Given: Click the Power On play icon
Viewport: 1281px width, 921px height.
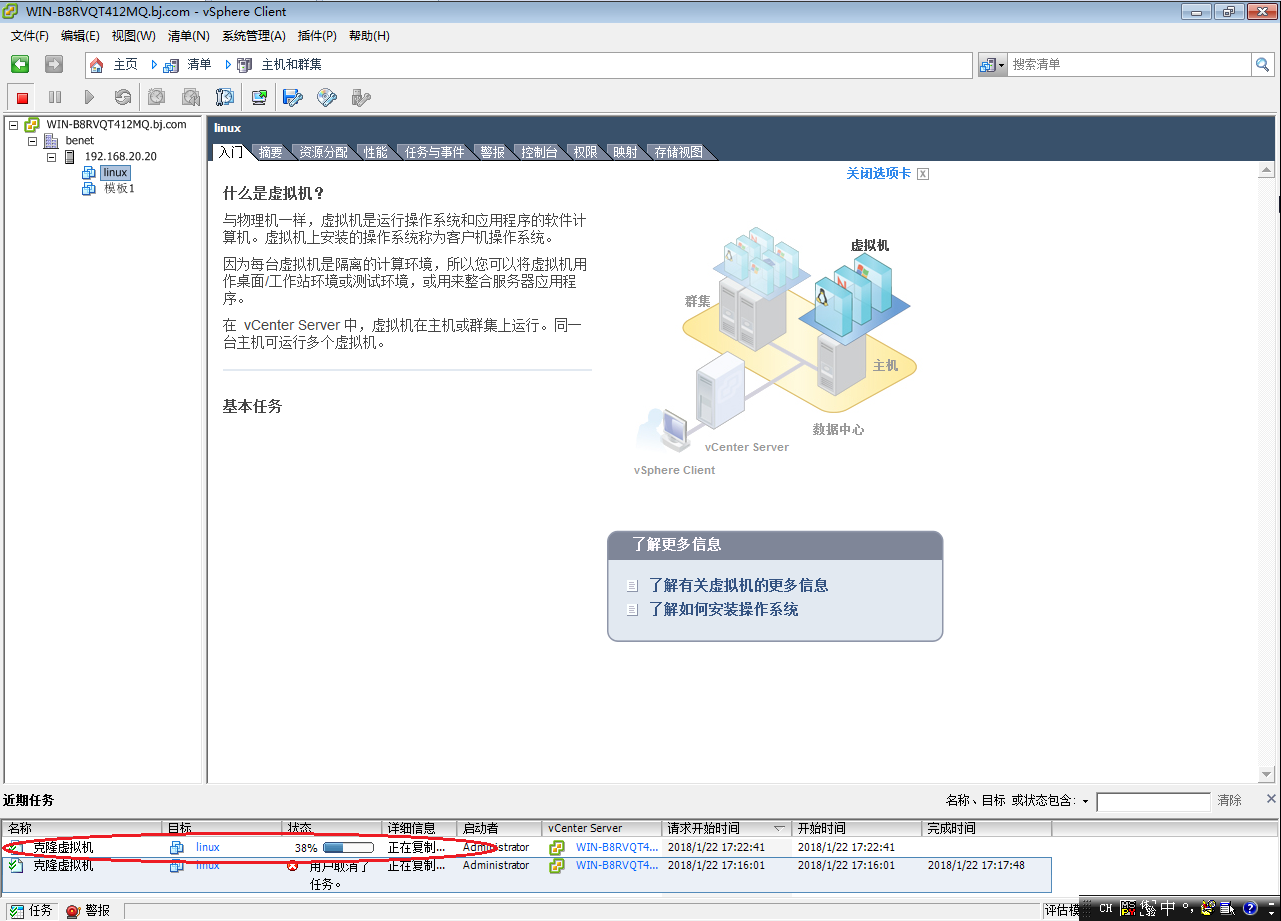Looking at the screenshot, I should [x=89, y=97].
